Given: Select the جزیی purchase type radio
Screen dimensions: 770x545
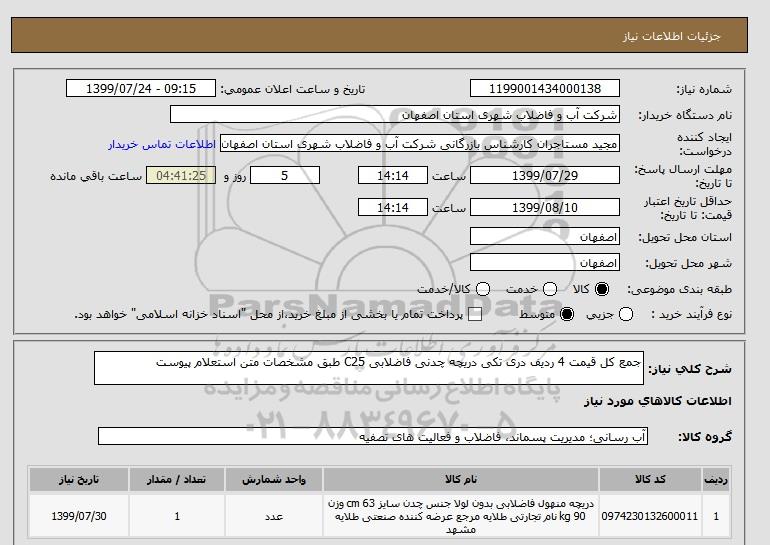Looking at the screenshot, I should (x=626, y=314).
